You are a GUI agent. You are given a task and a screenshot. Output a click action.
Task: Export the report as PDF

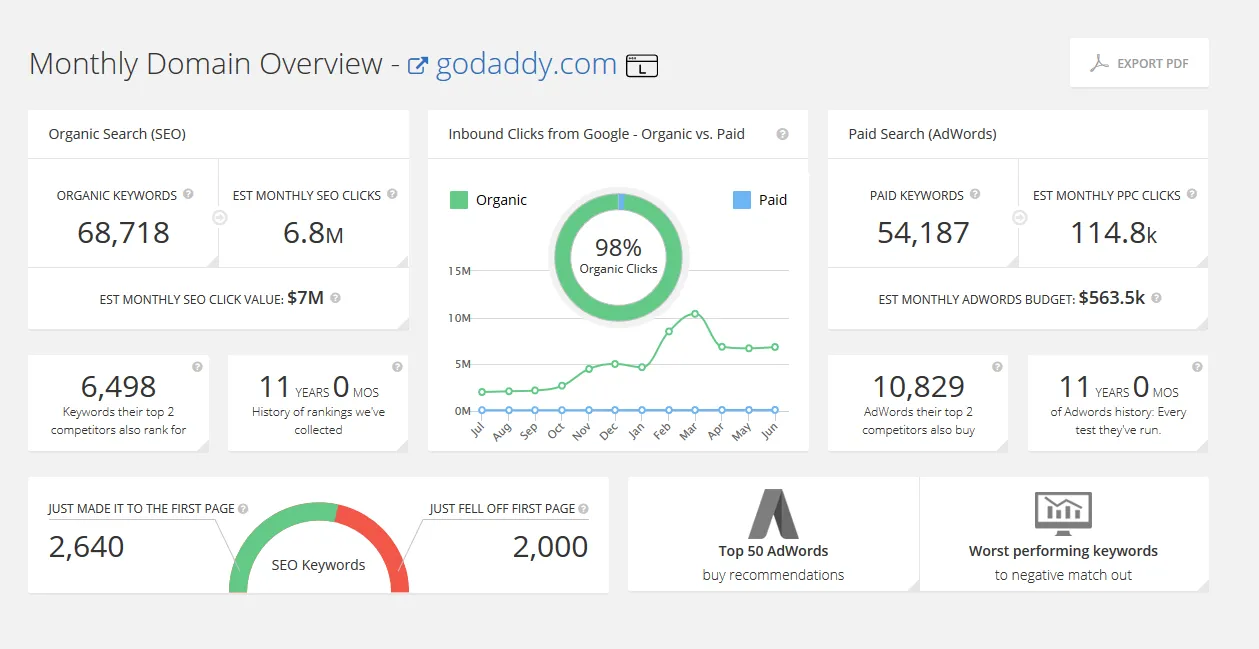click(1139, 63)
